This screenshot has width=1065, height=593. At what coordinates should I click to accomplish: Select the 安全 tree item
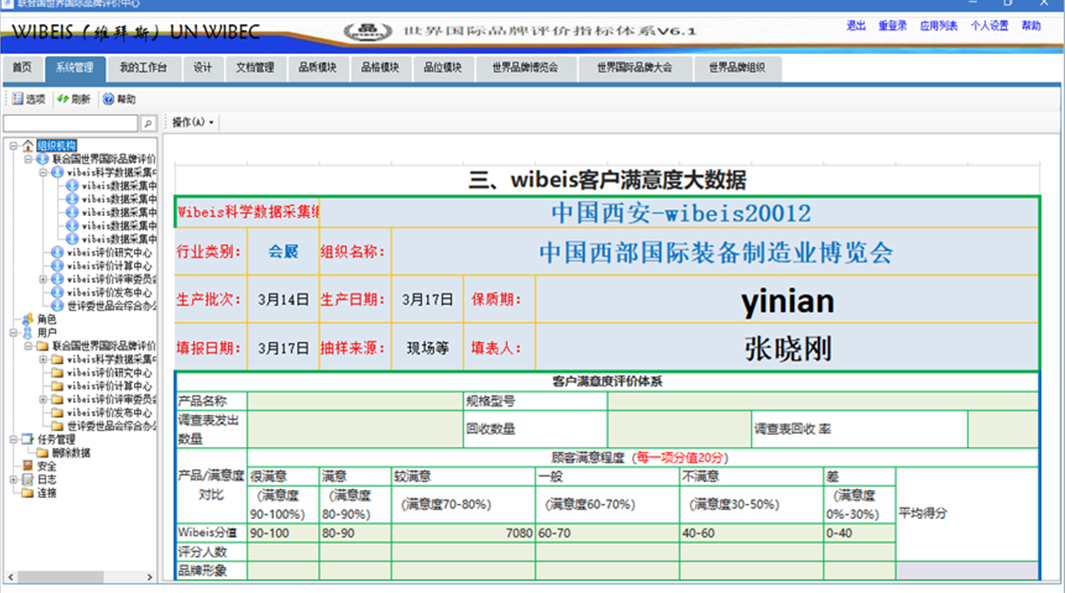click(x=47, y=466)
